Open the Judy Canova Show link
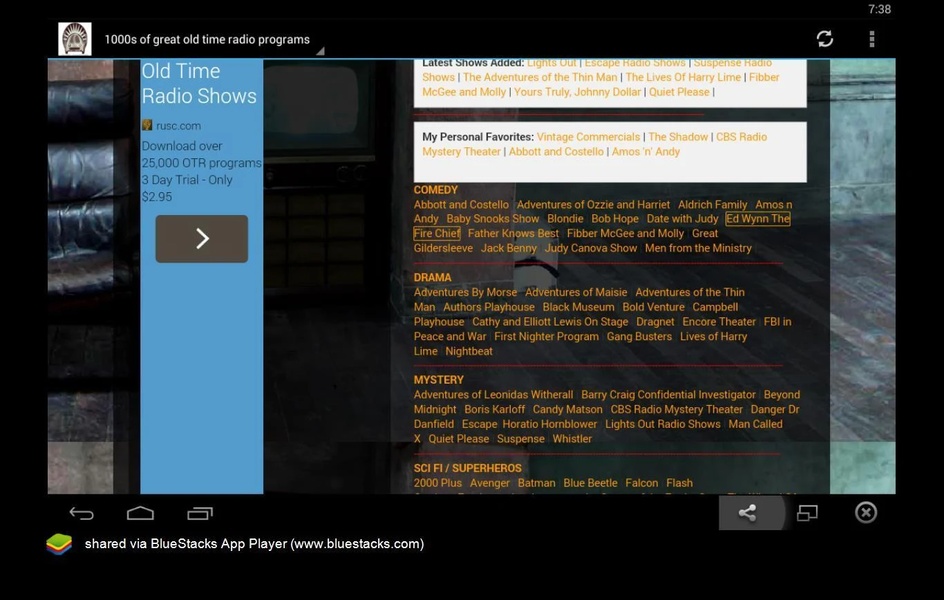Viewport: 944px width, 600px height. (591, 248)
